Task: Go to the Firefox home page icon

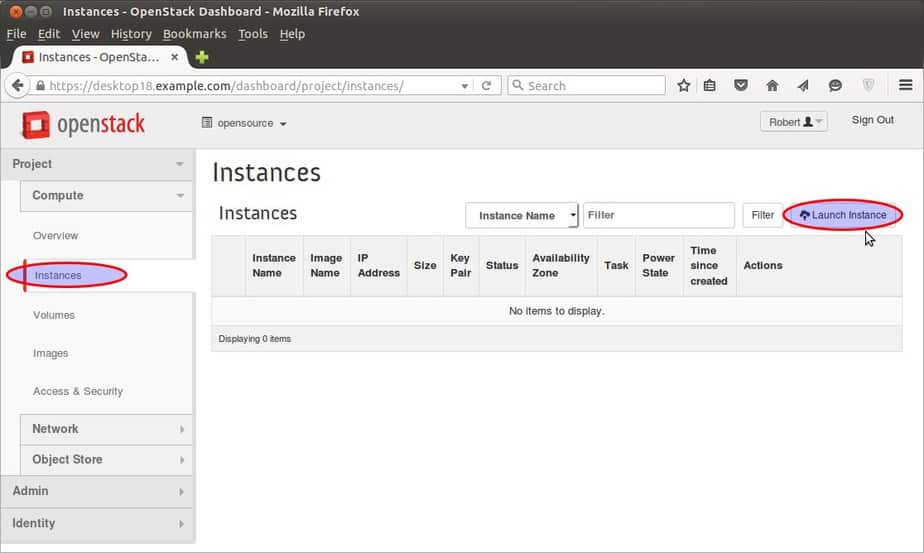Action: 772,85
